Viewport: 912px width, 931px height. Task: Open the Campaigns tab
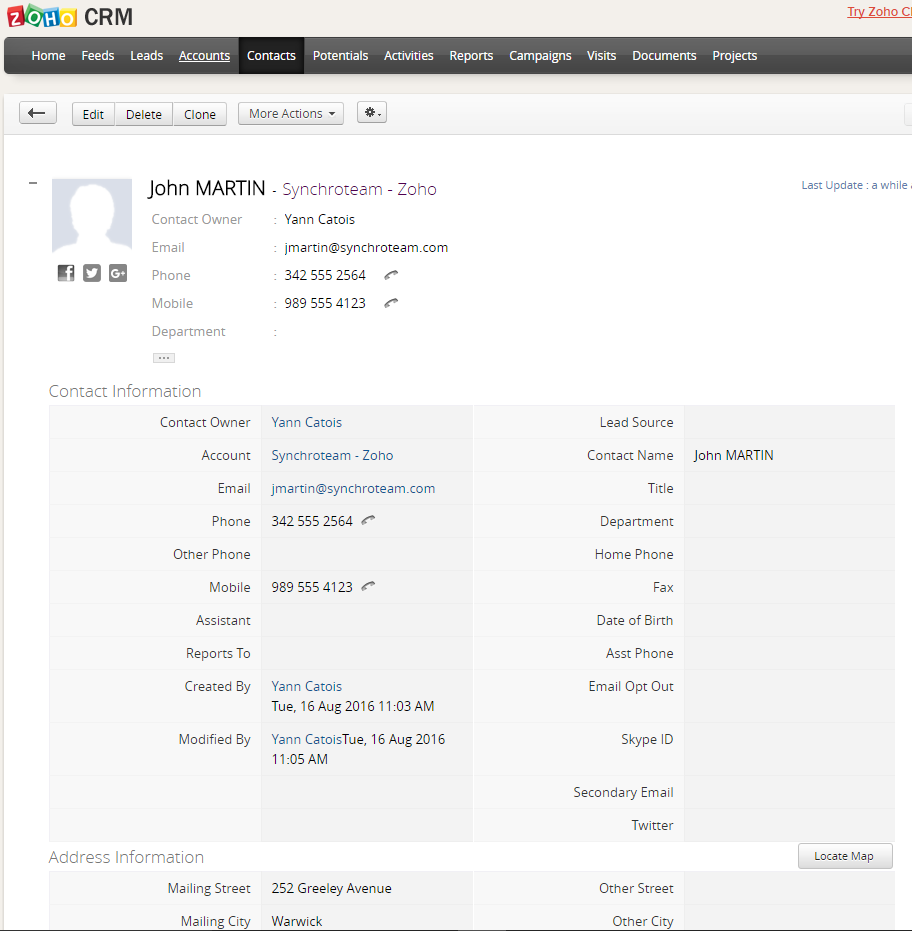540,56
